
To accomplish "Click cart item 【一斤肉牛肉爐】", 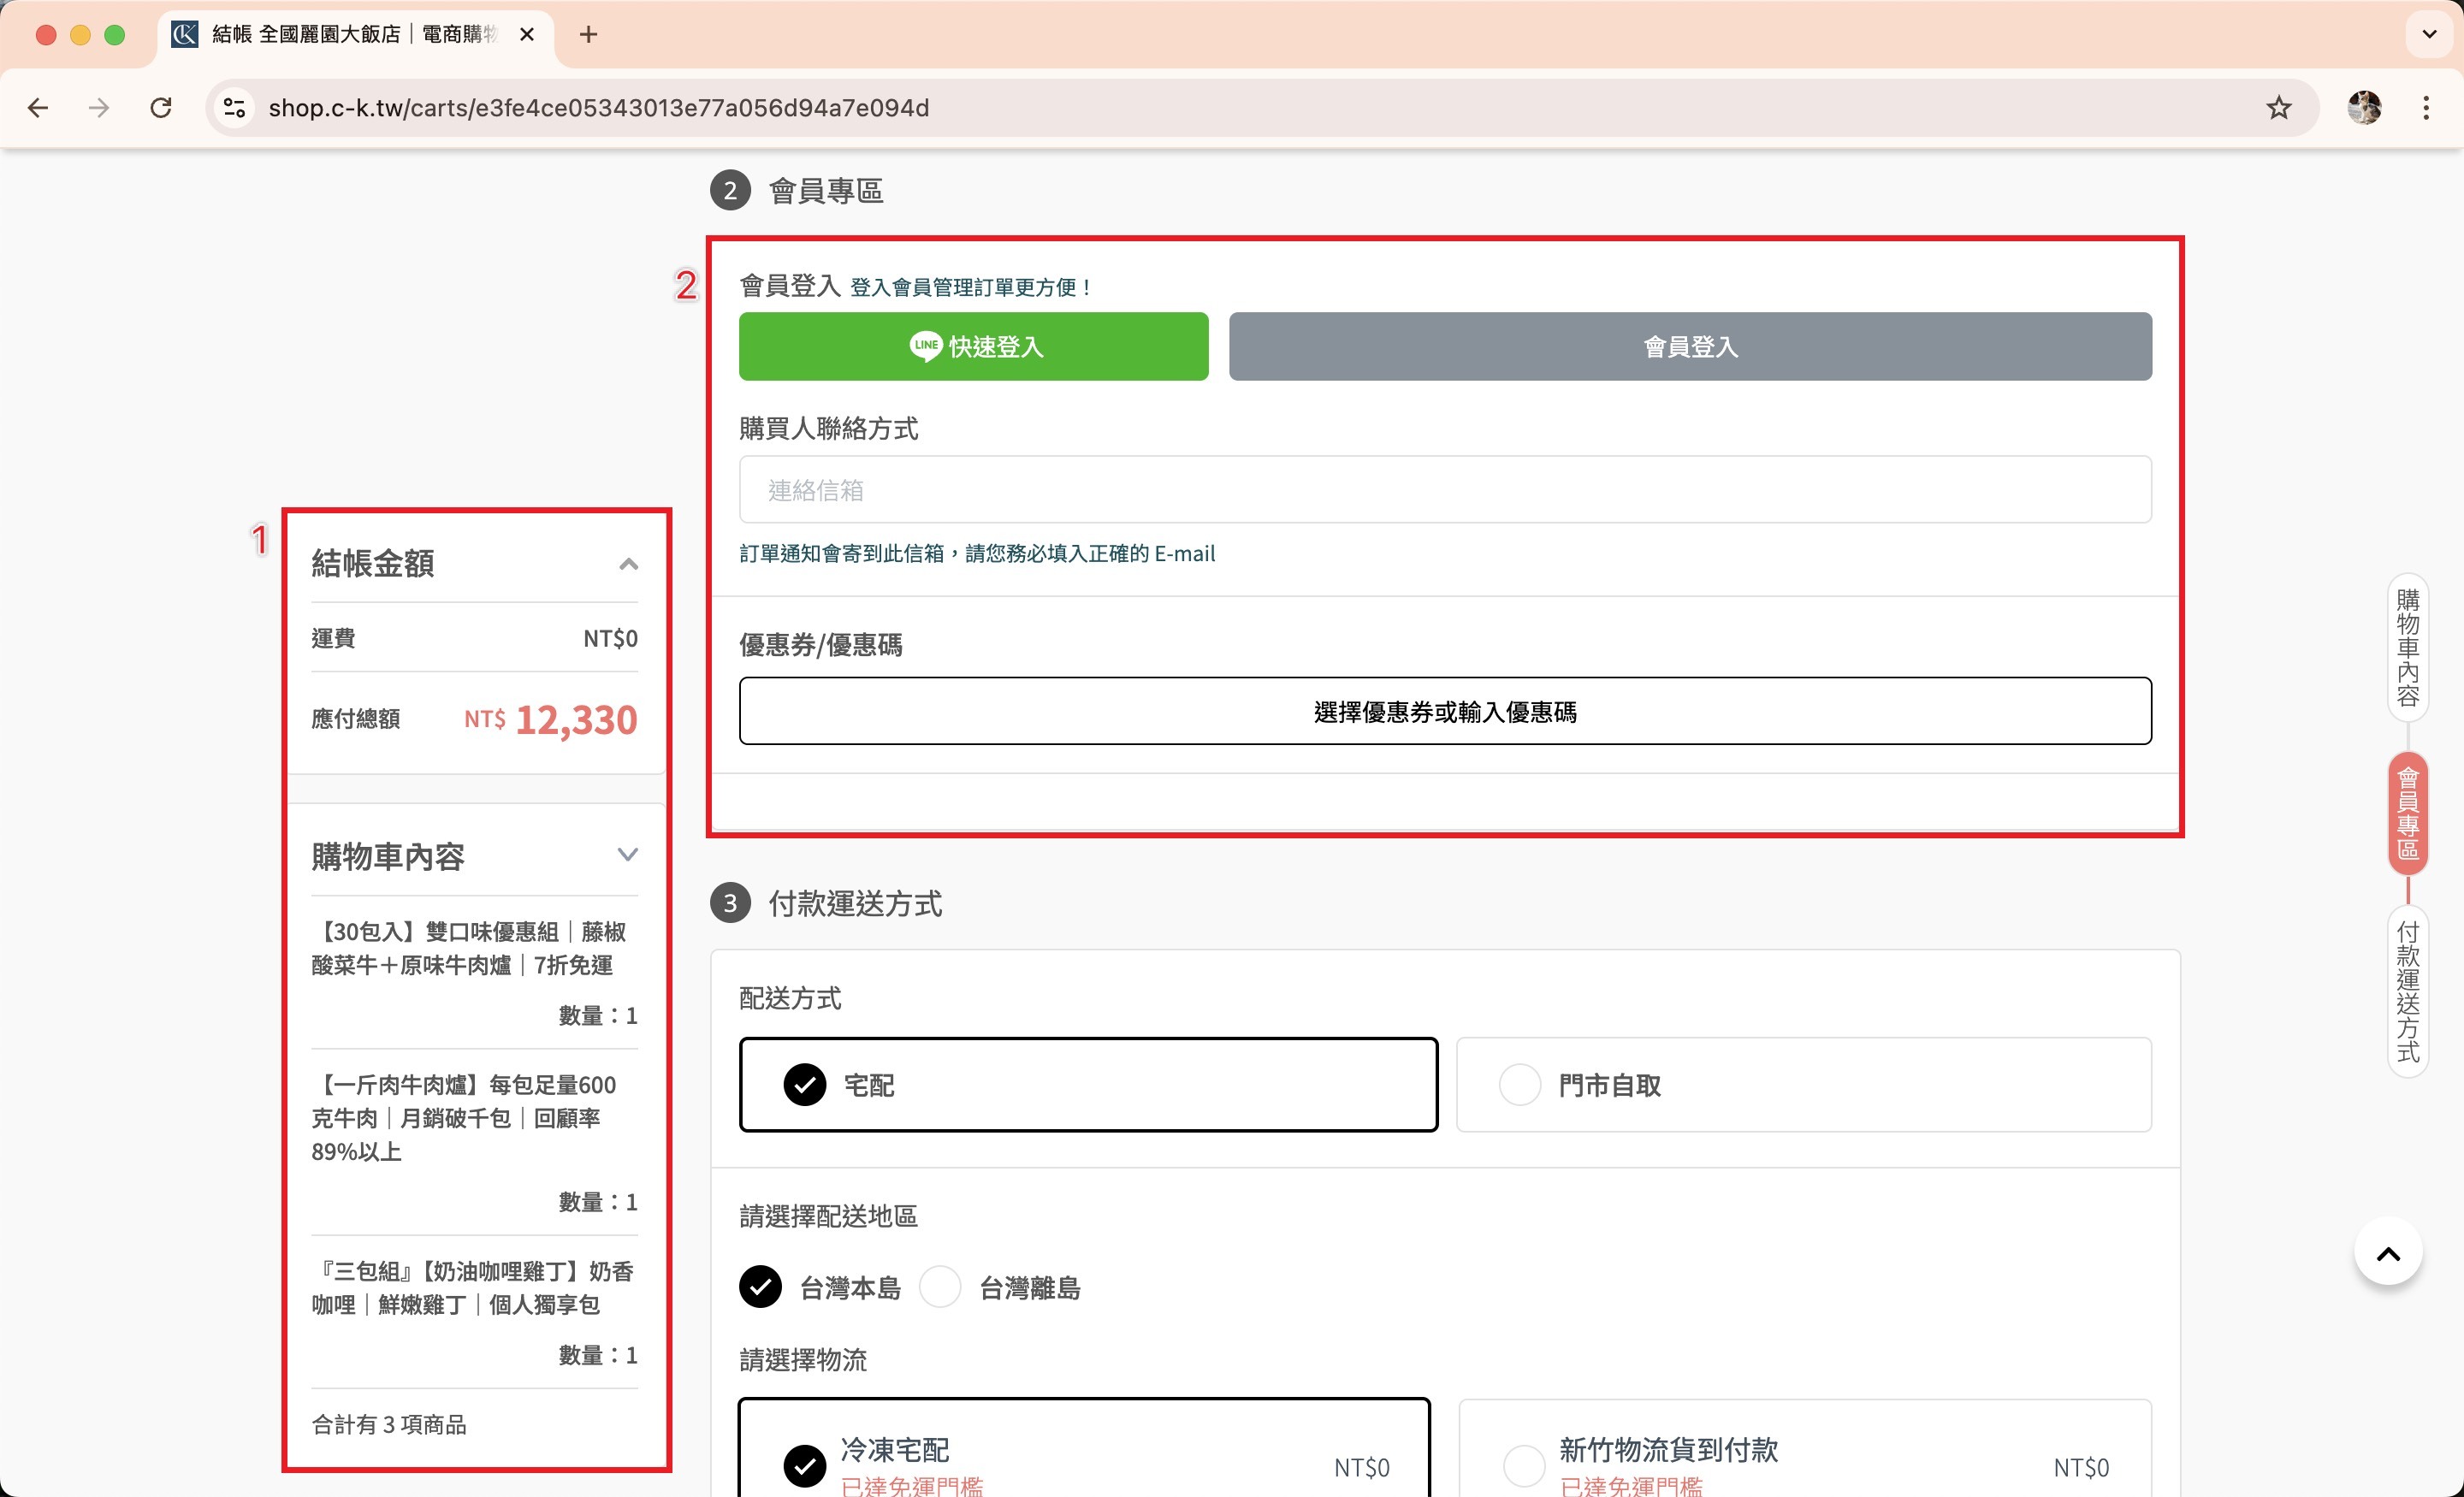I will click(464, 1118).
